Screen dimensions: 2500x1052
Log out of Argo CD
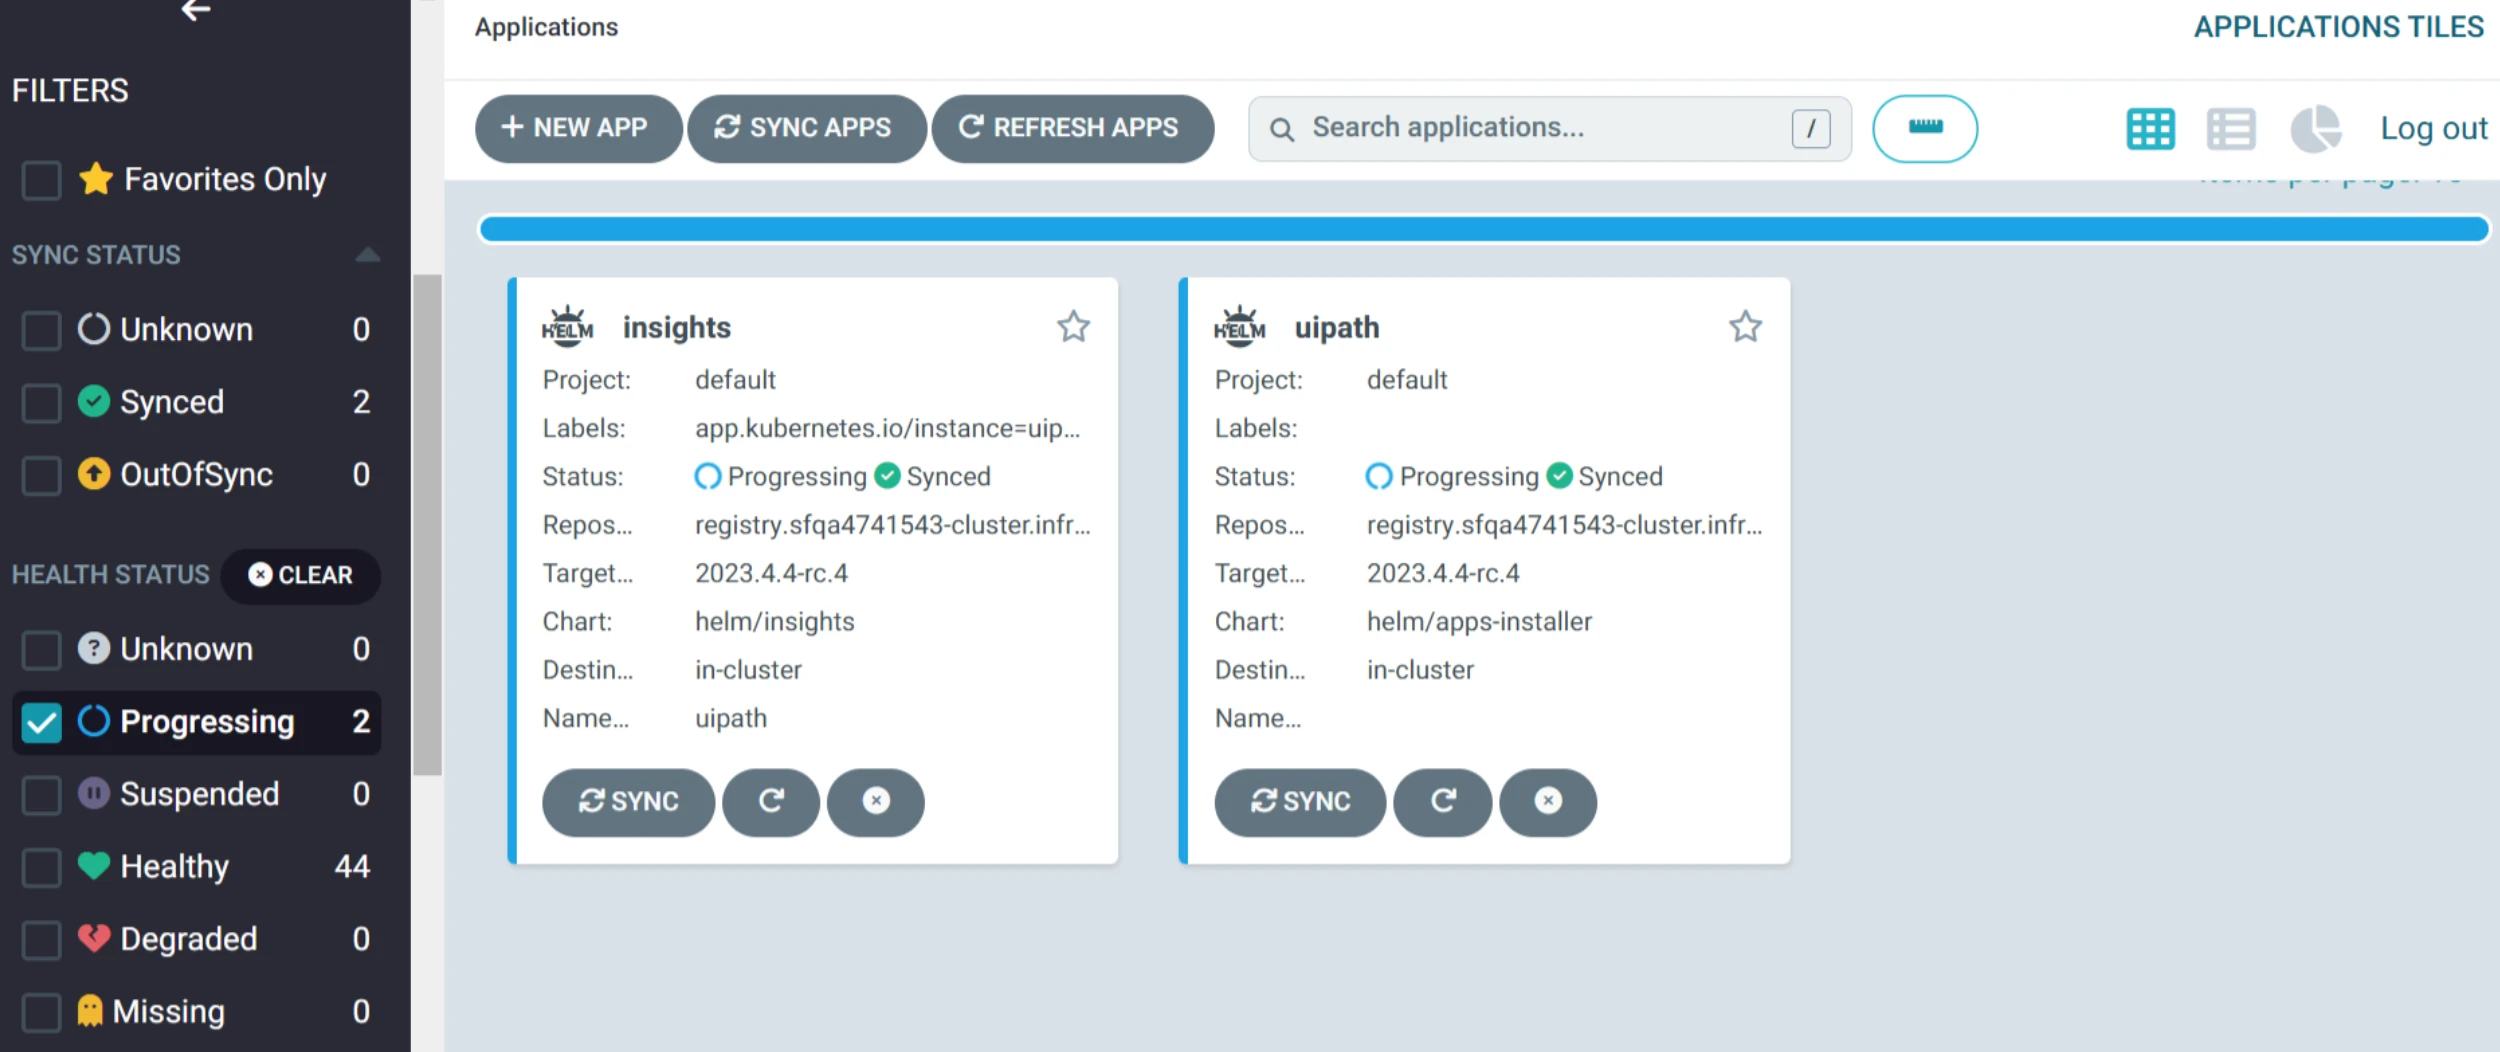point(2433,128)
